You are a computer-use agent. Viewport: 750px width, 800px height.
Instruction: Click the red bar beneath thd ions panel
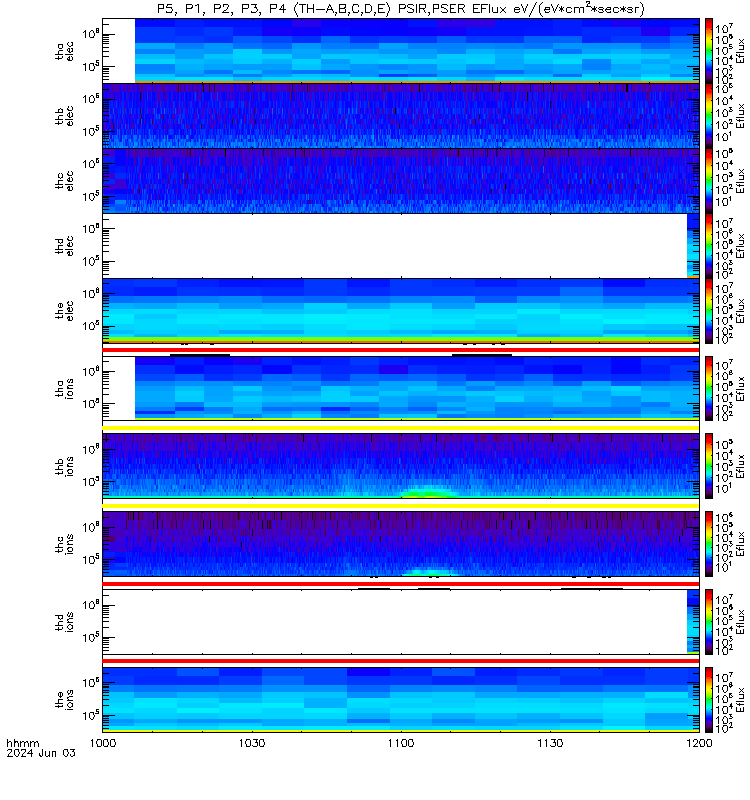coord(401,661)
